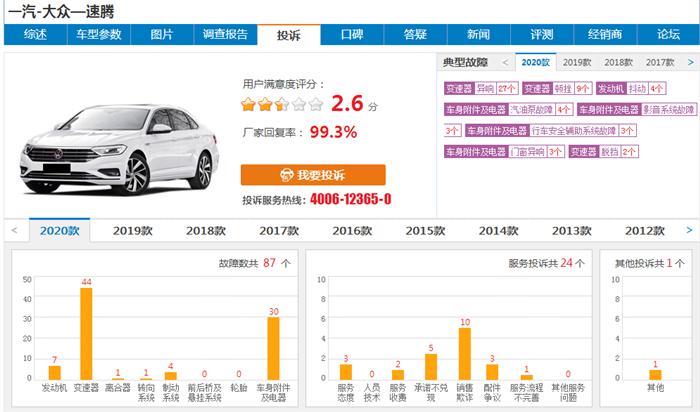This screenshot has height=412, width=700.
Task: Click the 配件争议 bar showing 3
Action: 492,372
